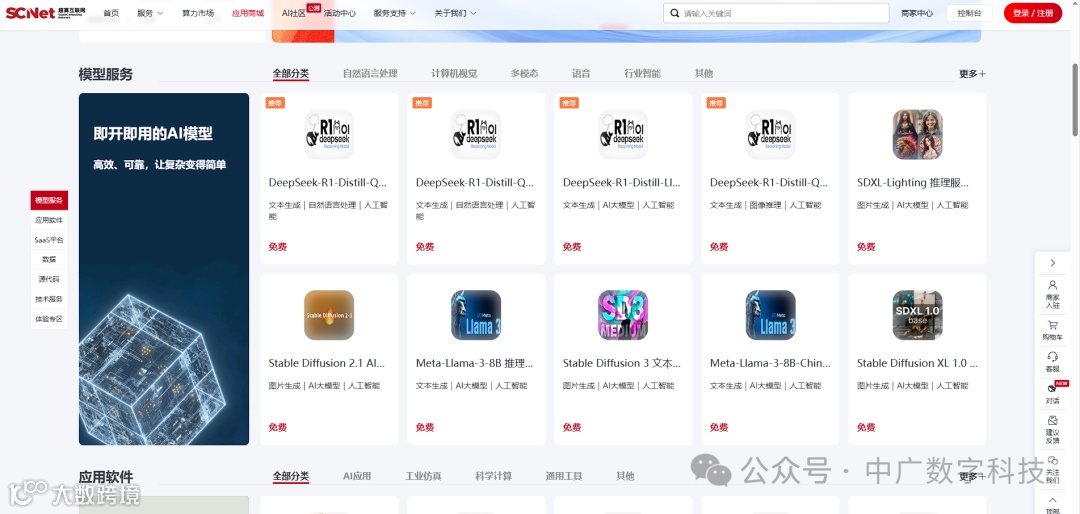Image resolution: width=1080 pixels, height=514 pixels.
Task: Select 模型服务 in left anchor menu
Action: [x=49, y=201]
